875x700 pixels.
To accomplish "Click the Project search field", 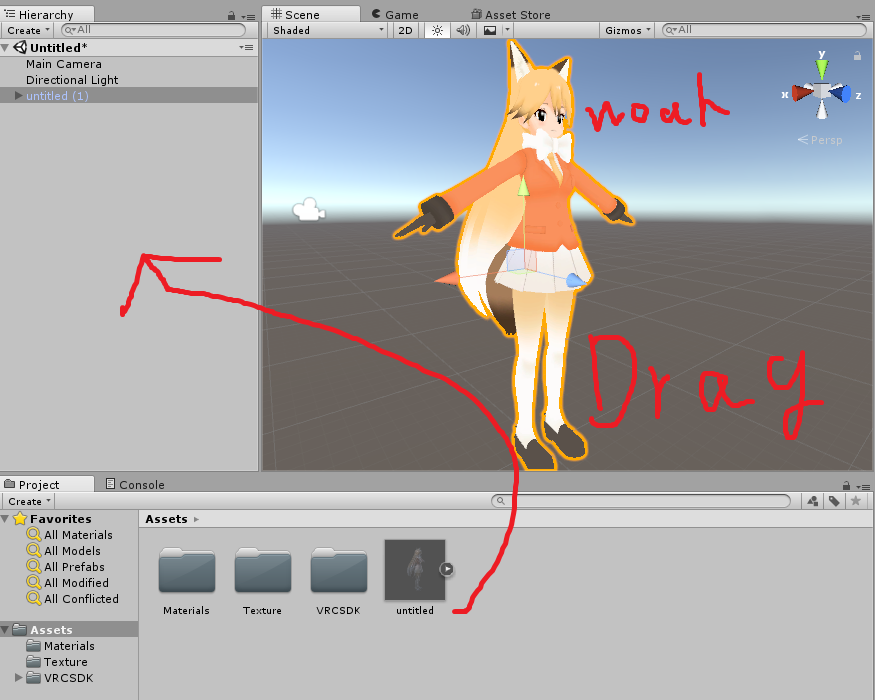I will (641, 501).
